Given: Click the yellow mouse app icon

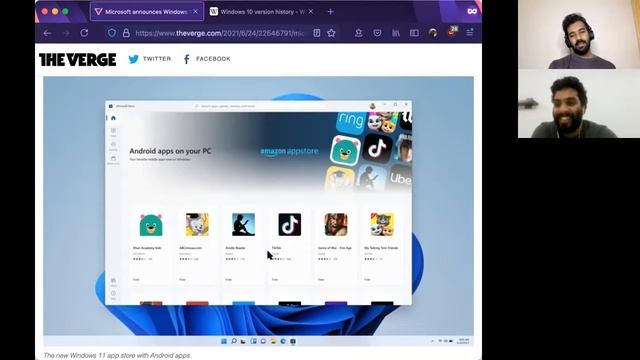Looking at the screenshot, I should tap(197, 224).
